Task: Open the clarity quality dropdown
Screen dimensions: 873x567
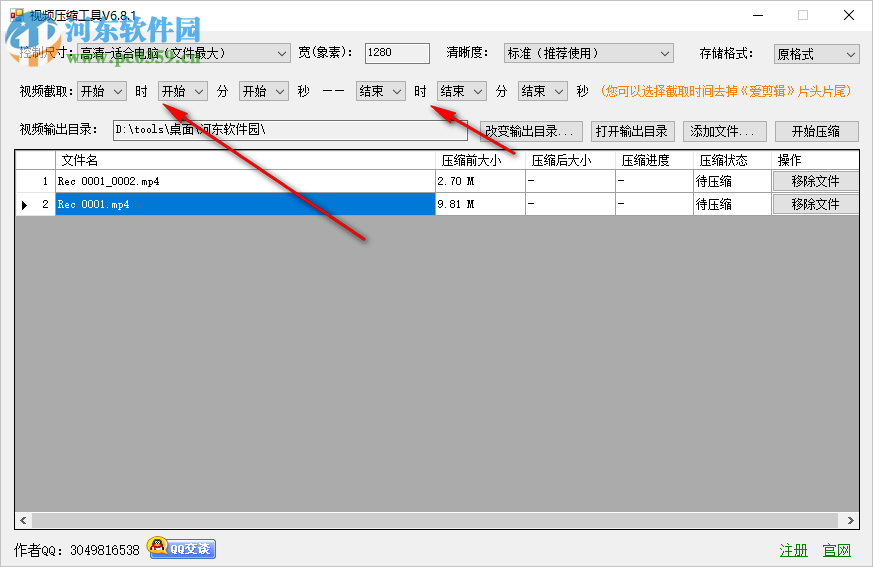Action: pyautogui.click(x=588, y=53)
